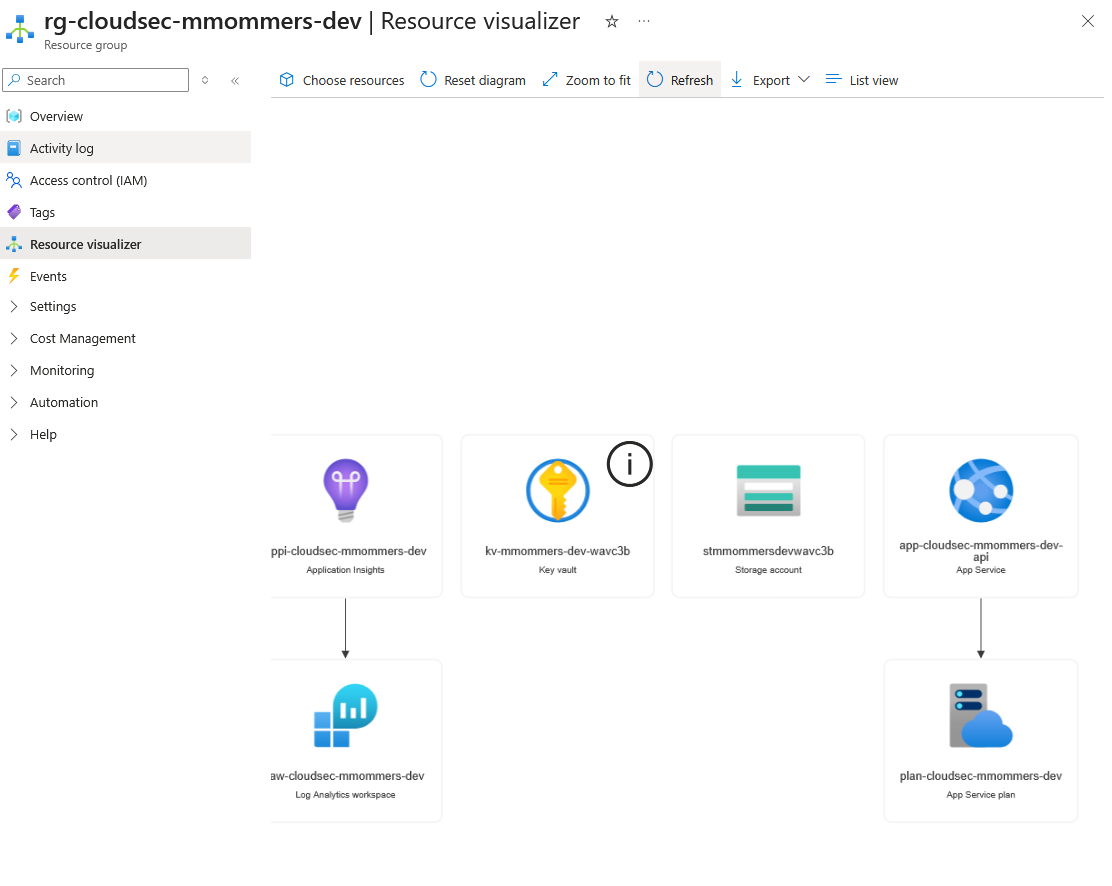The width and height of the screenshot is (1112, 886).
Task: Favorite this page with the star icon
Action: tap(611, 22)
